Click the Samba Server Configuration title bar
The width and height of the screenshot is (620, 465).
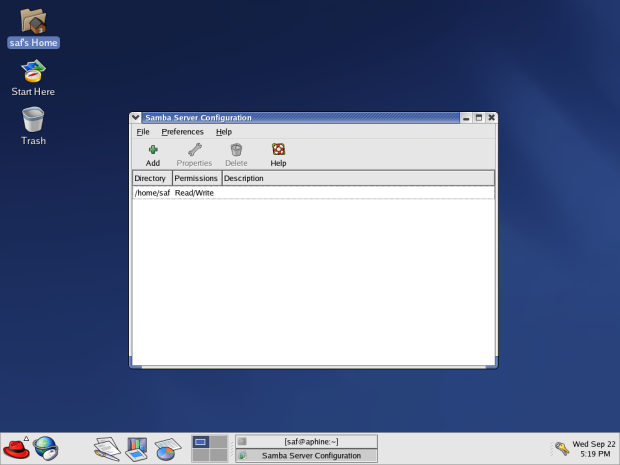tap(301, 117)
